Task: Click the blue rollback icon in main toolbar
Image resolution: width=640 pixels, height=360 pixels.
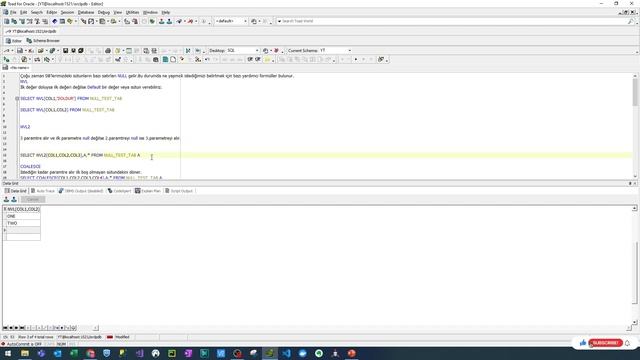Action: point(169,21)
